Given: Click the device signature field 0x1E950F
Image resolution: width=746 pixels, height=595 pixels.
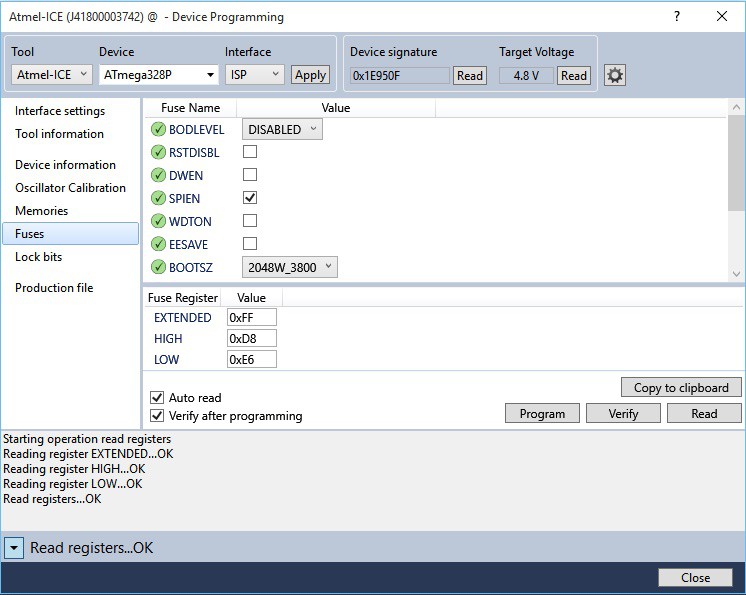Looking at the screenshot, I should pos(400,75).
